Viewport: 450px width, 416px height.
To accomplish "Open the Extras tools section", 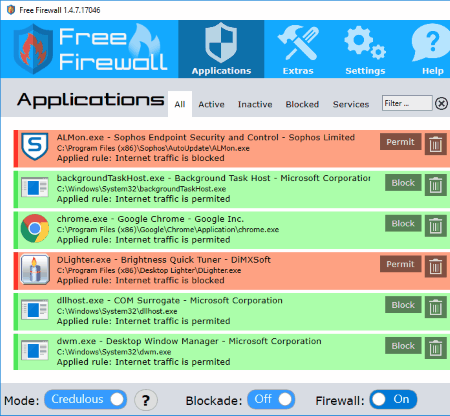I will tap(298, 49).
